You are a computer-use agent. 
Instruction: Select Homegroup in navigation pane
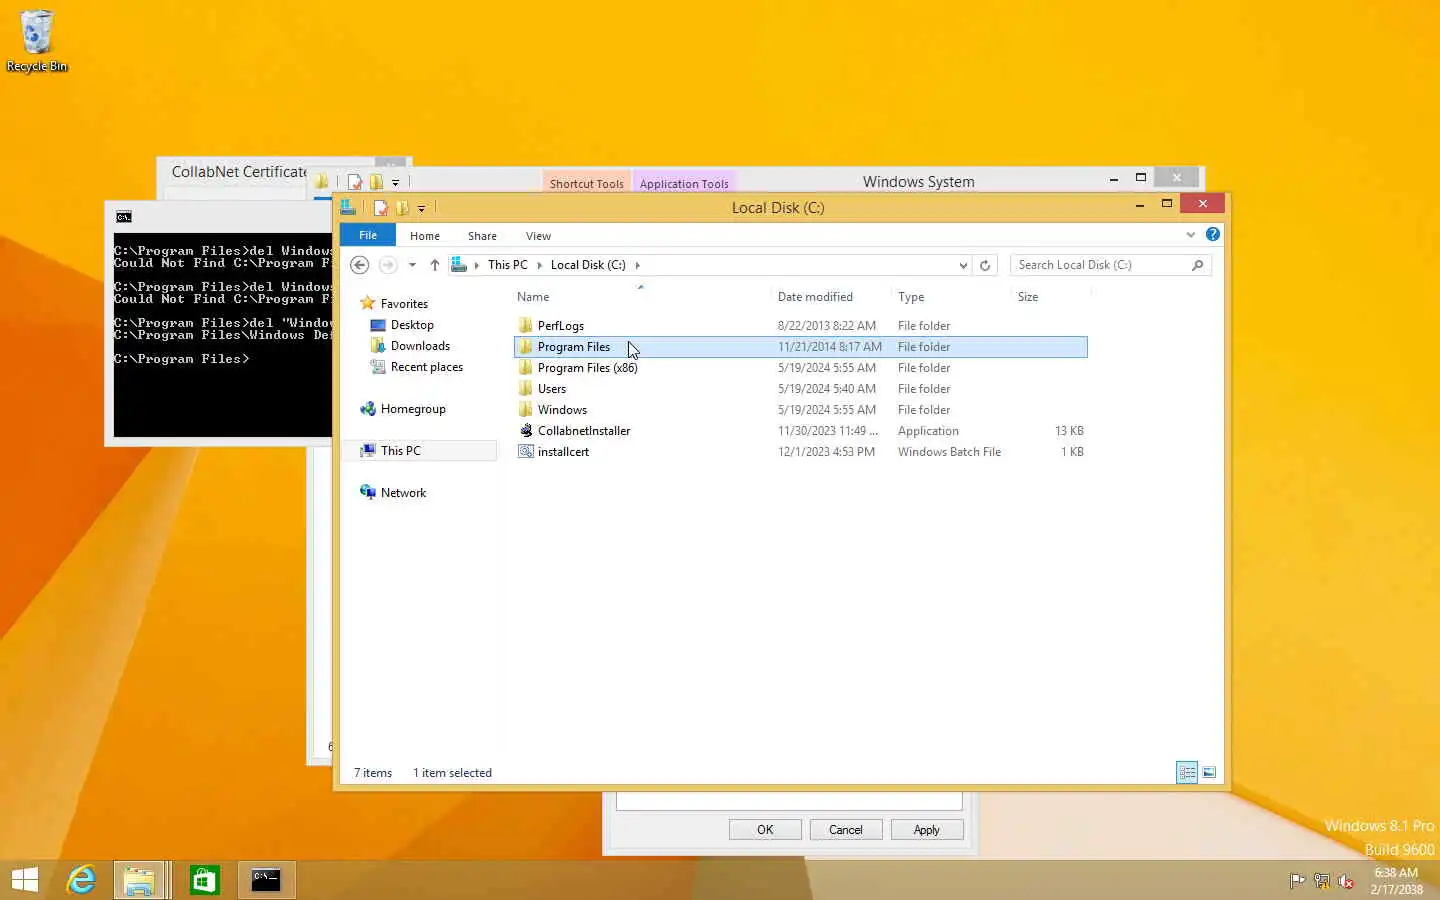point(413,409)
